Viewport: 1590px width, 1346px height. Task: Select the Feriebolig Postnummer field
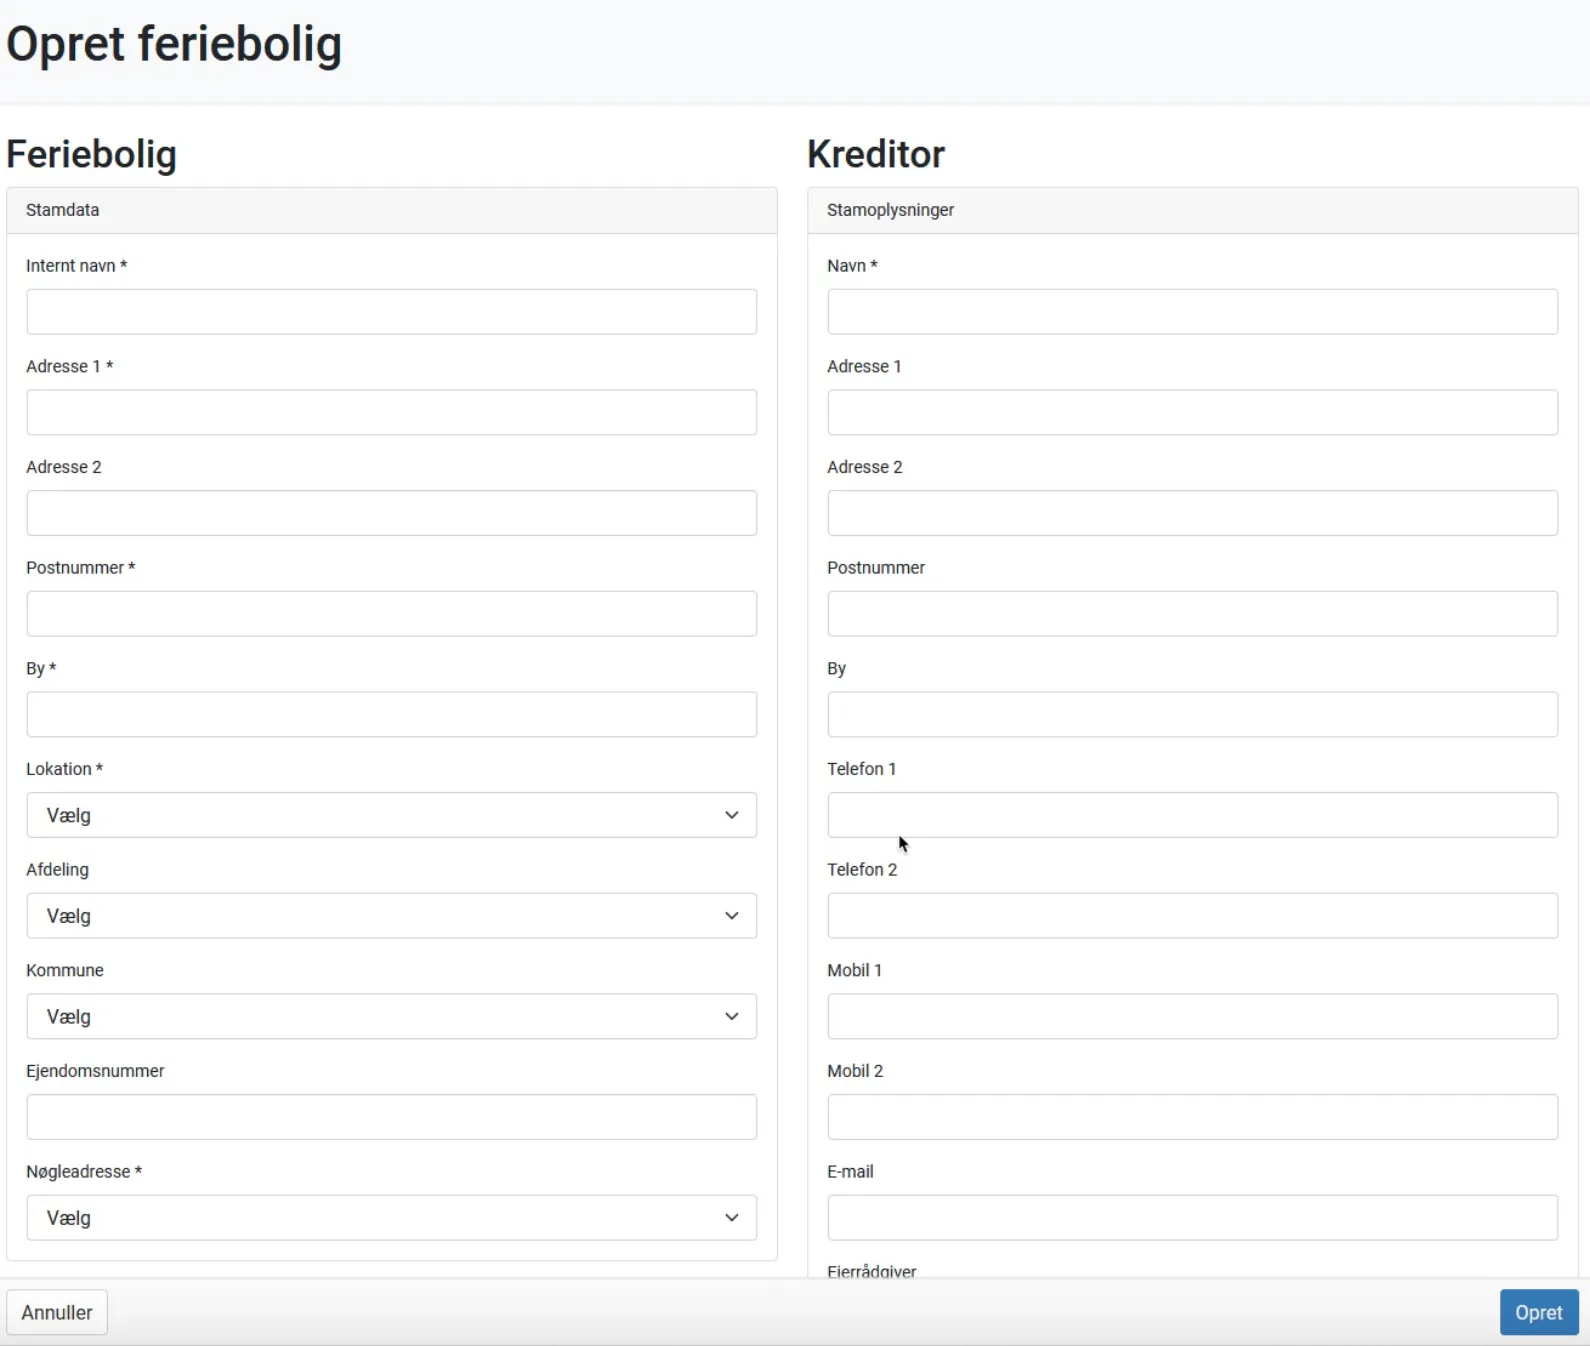tap(391, 614)
